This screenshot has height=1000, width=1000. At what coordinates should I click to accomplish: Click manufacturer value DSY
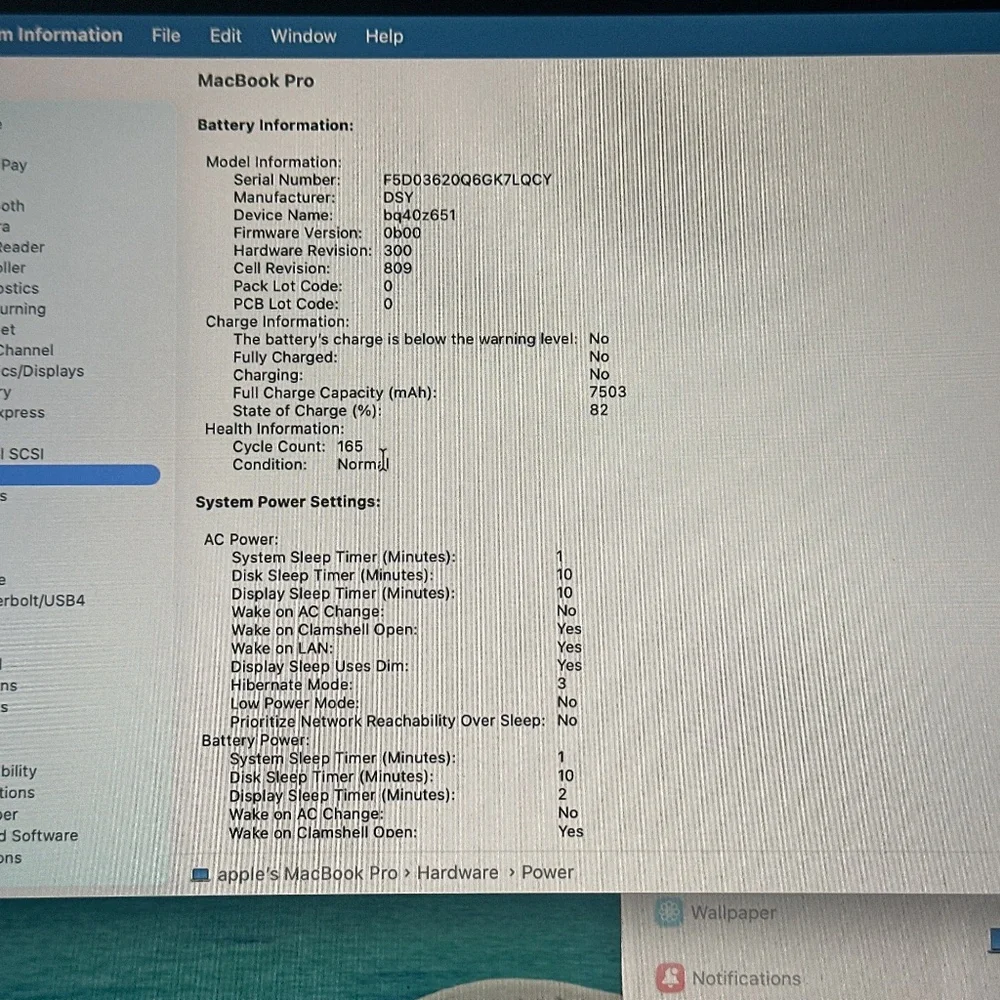[398, 198]
